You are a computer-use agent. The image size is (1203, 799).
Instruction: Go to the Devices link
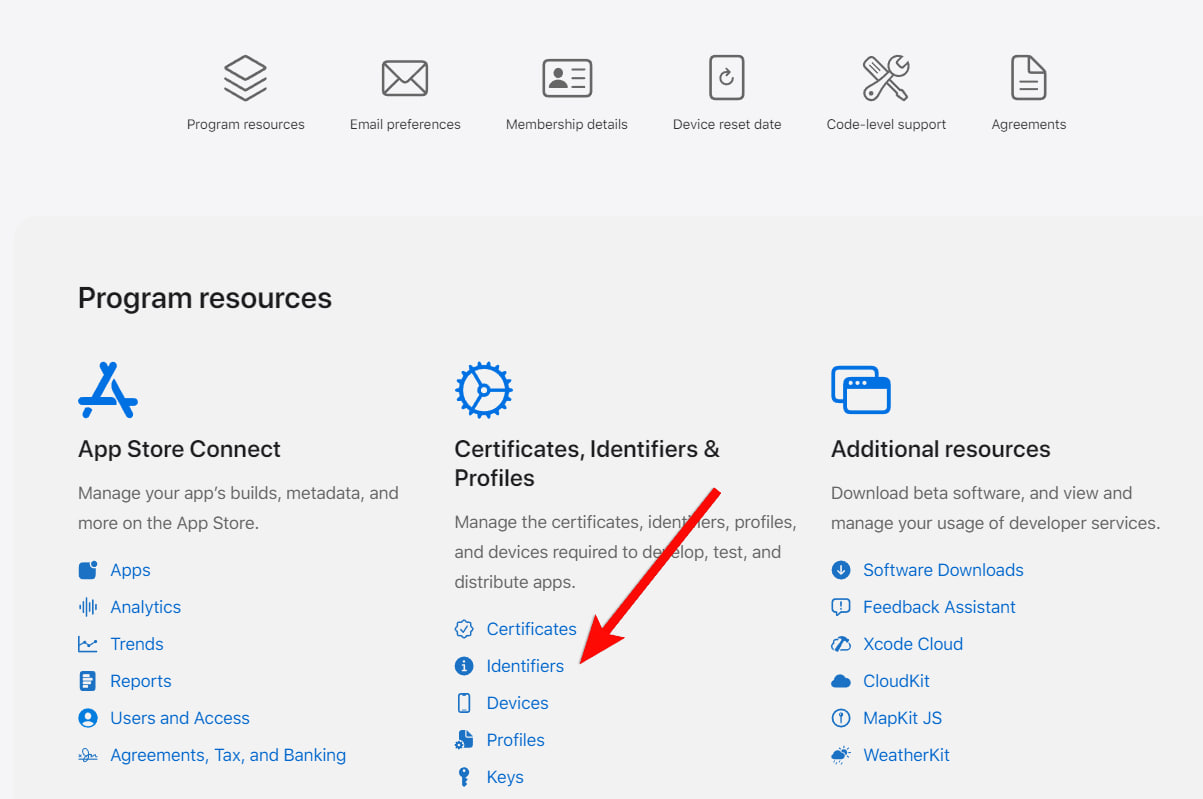point(517,703)
